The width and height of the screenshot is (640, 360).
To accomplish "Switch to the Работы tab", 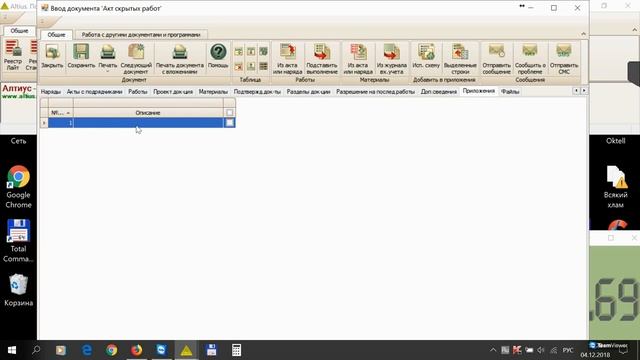I will pos(138,92).
